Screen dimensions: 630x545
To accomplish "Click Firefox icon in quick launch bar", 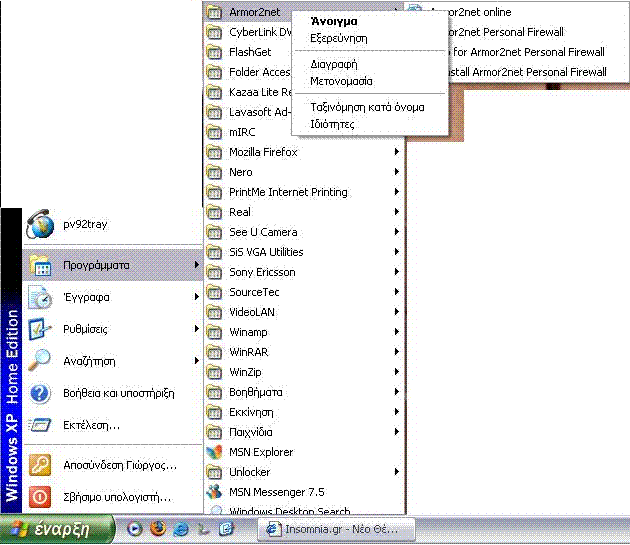I will (158, 529).
